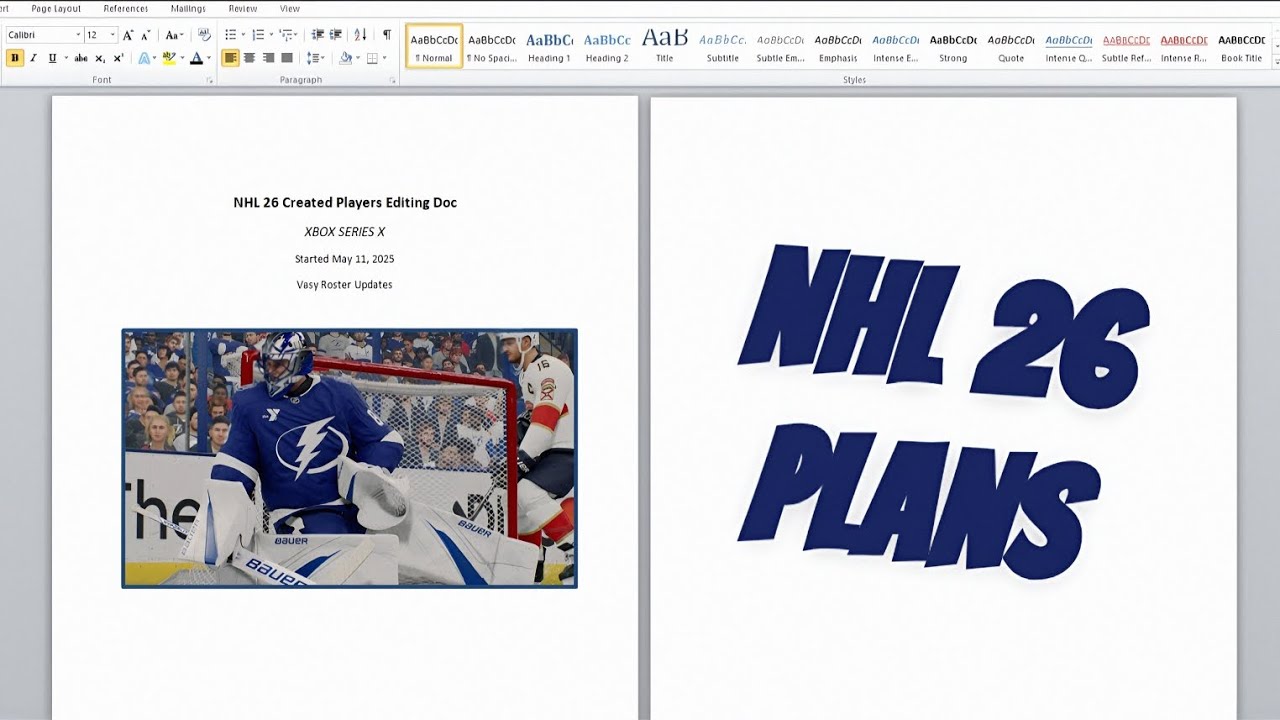Insert a bulleted list
Image resolution: width=1280 pixels, height=720 pixels.
click(x=231, y=35)
